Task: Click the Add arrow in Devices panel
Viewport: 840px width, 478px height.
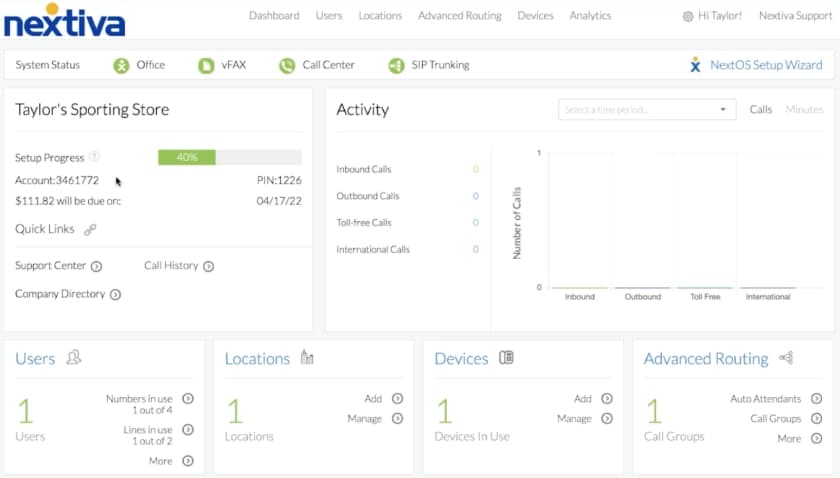Action: pos(607,399)
